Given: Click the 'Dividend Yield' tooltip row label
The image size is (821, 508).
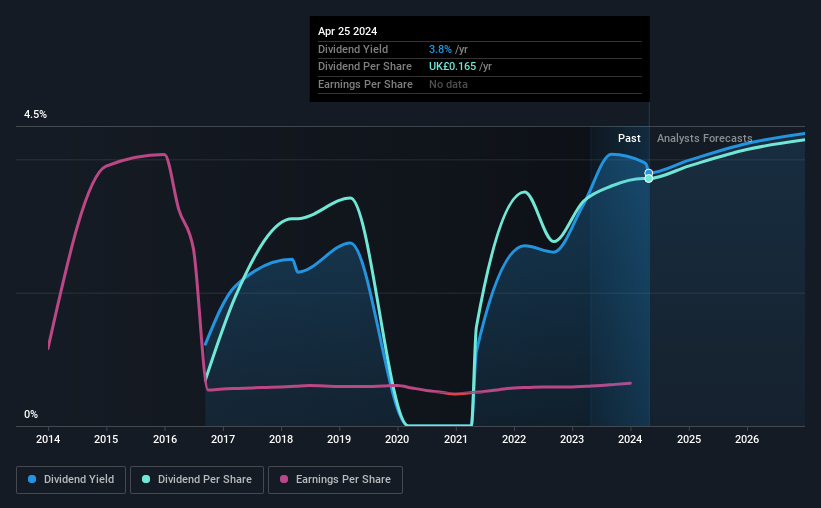Looking at the screenshot, I should click(353, 49).
